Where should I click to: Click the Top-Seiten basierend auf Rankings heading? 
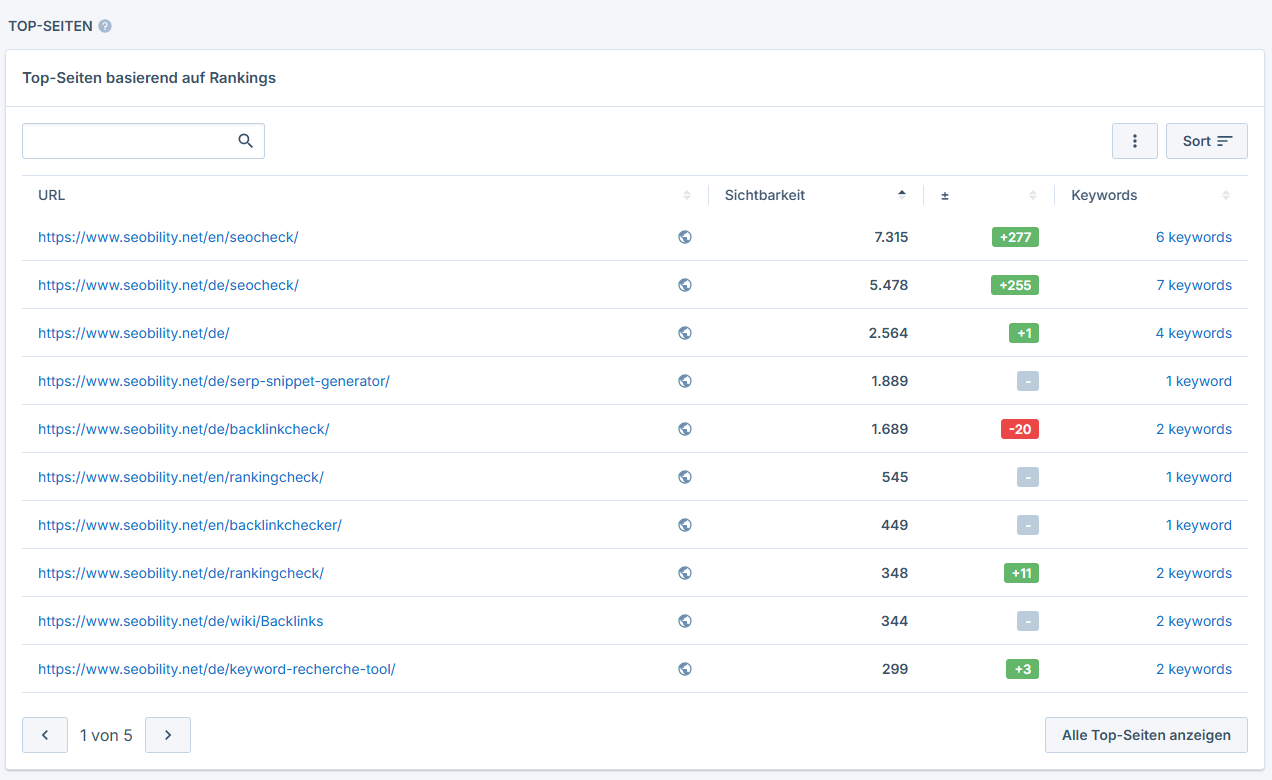coord(149,78)
